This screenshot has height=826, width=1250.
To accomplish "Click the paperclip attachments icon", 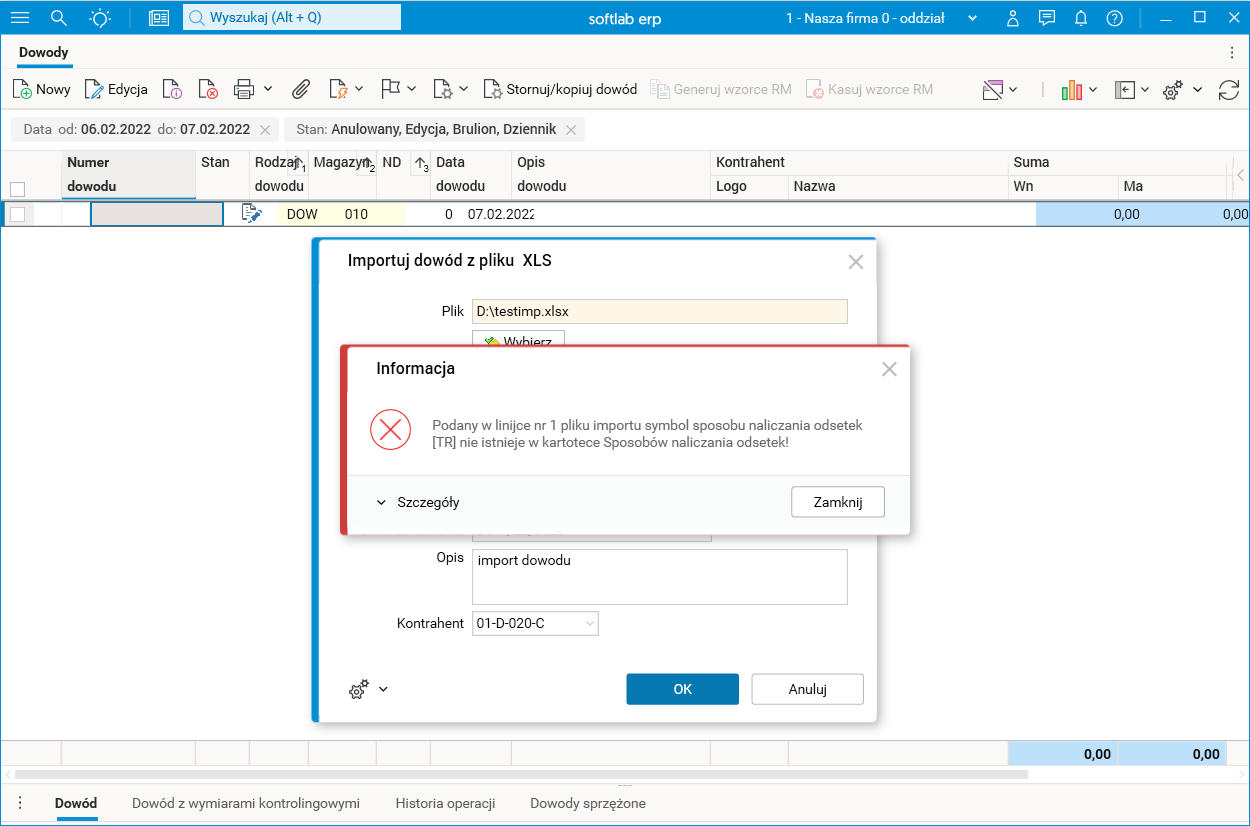I will [x=301, y=89].
